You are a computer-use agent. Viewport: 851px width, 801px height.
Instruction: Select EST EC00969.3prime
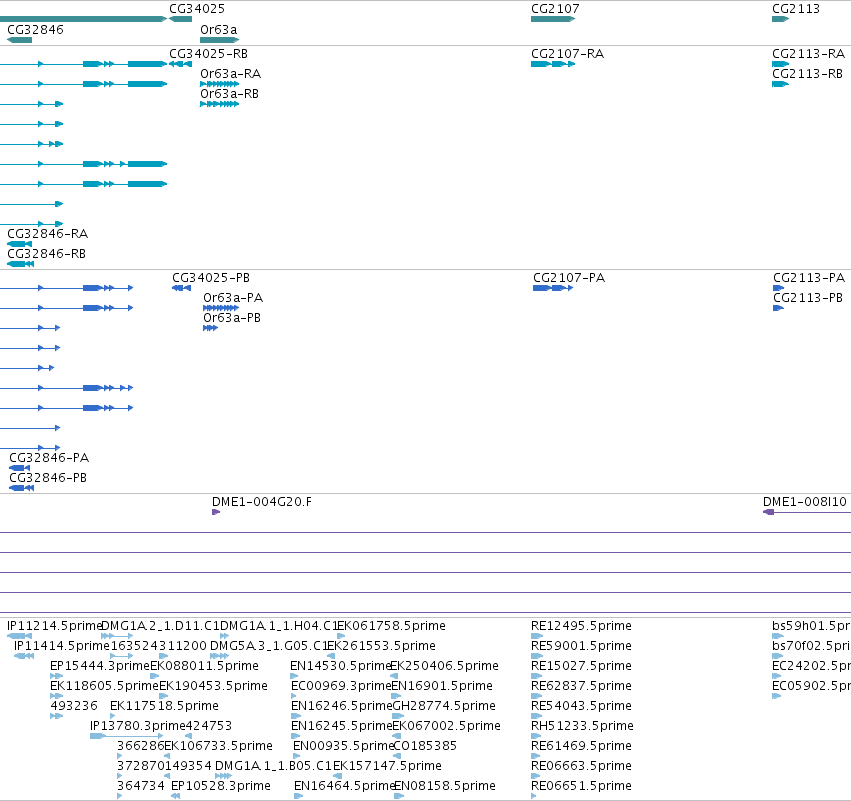341,686
